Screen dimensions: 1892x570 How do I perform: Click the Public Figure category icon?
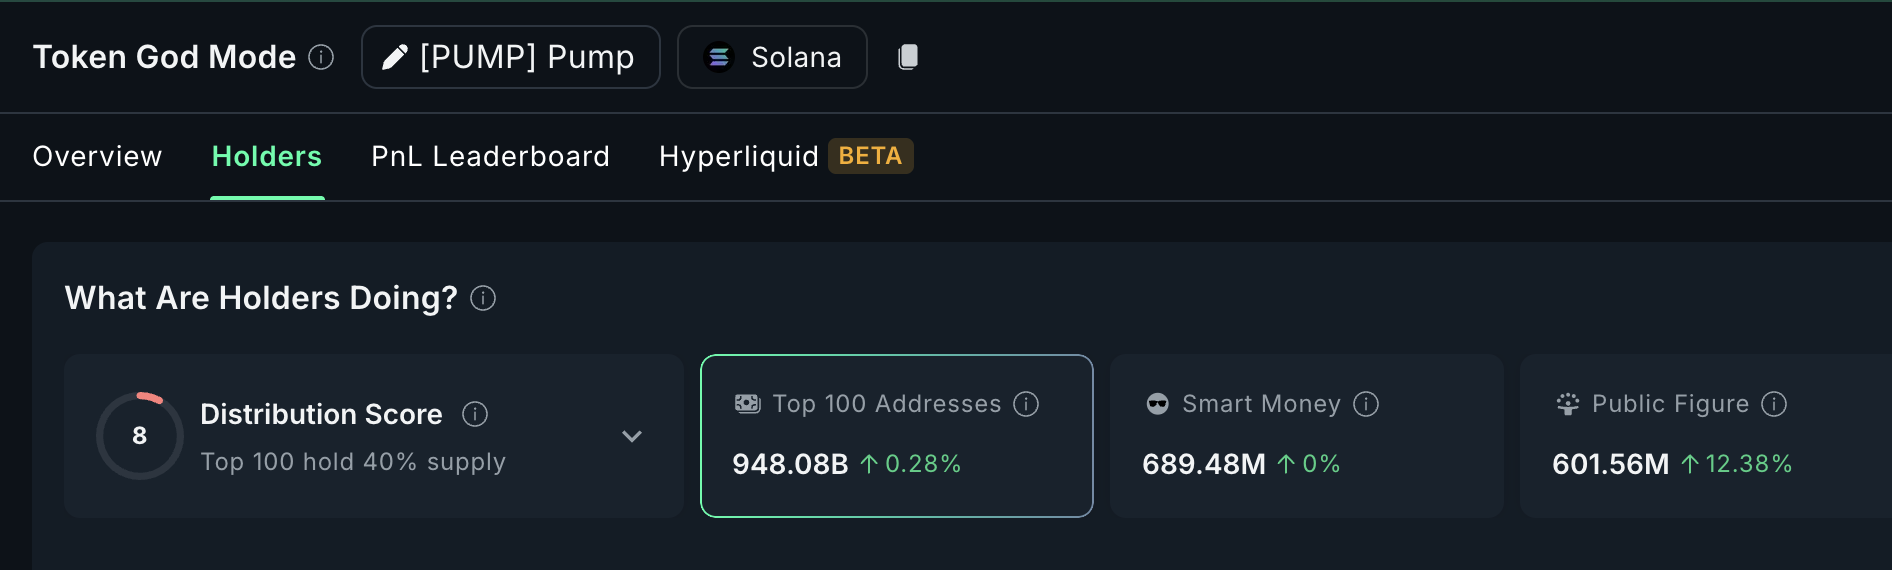[x=1568, y=404]
